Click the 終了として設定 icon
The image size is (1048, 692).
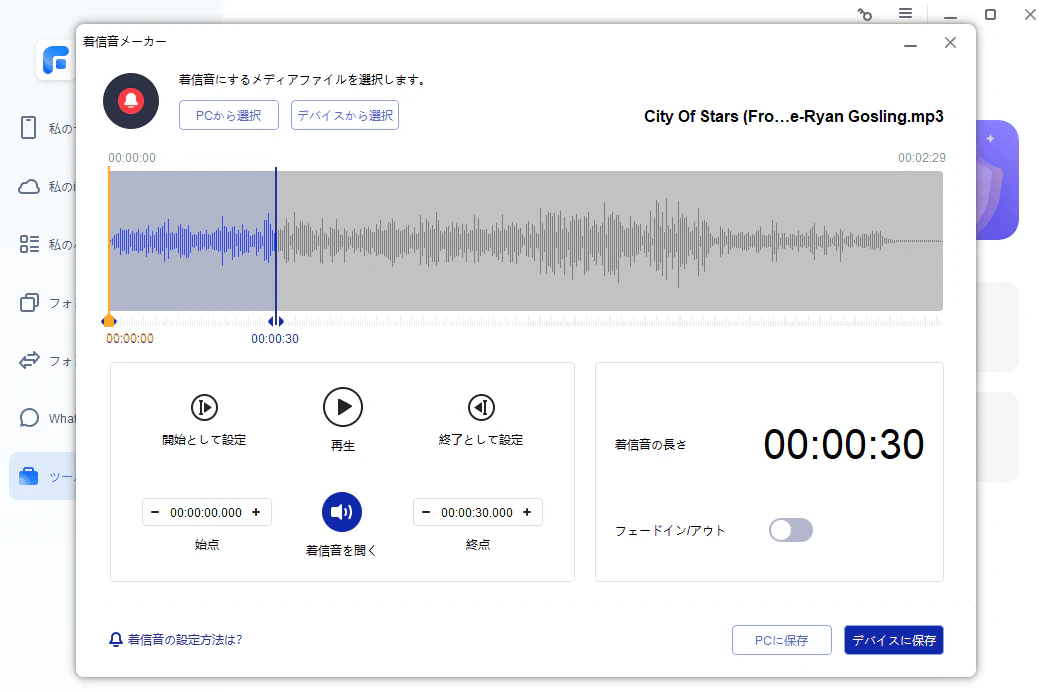click(481, 407)
